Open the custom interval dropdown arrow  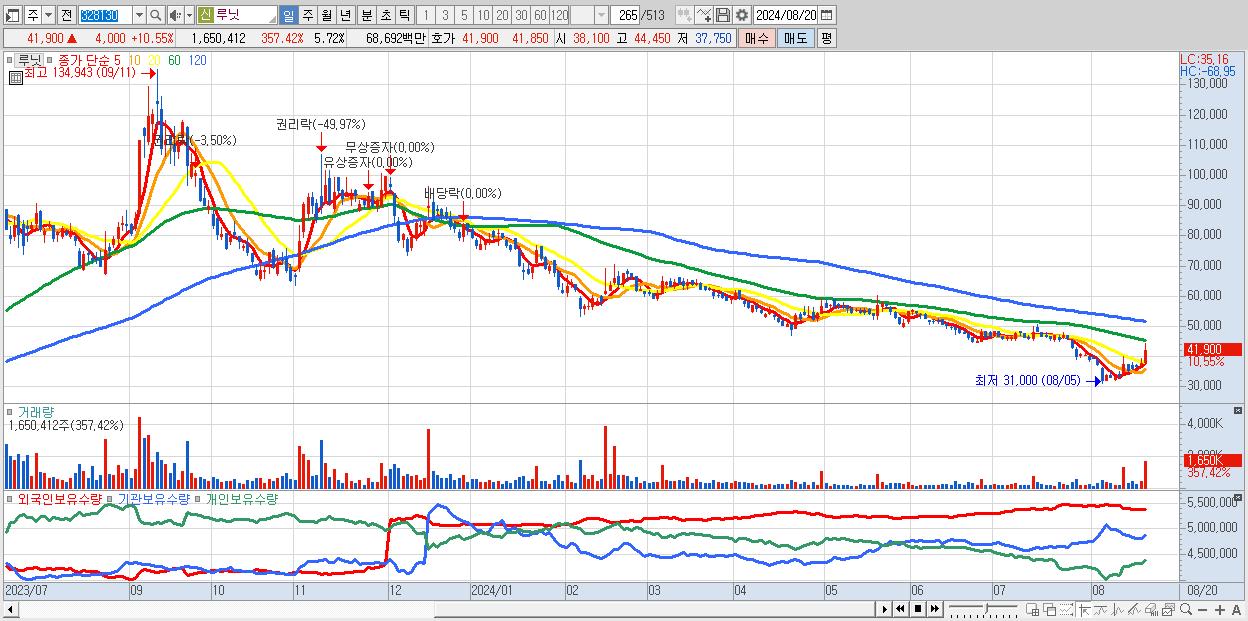coord(601,15)
